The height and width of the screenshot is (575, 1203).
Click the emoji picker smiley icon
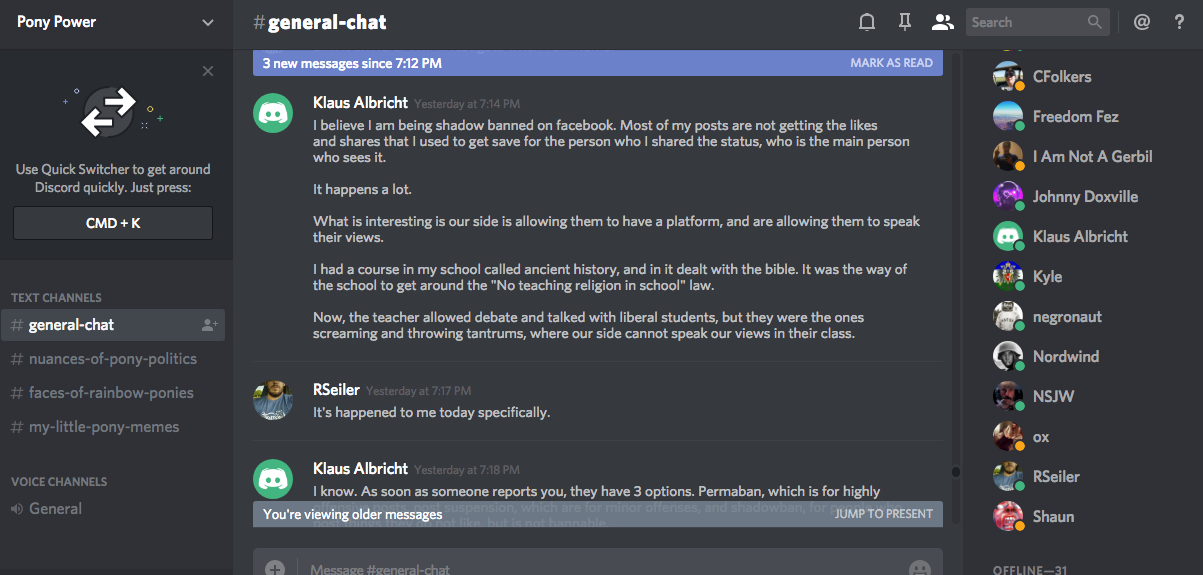[x=919, y=568]
